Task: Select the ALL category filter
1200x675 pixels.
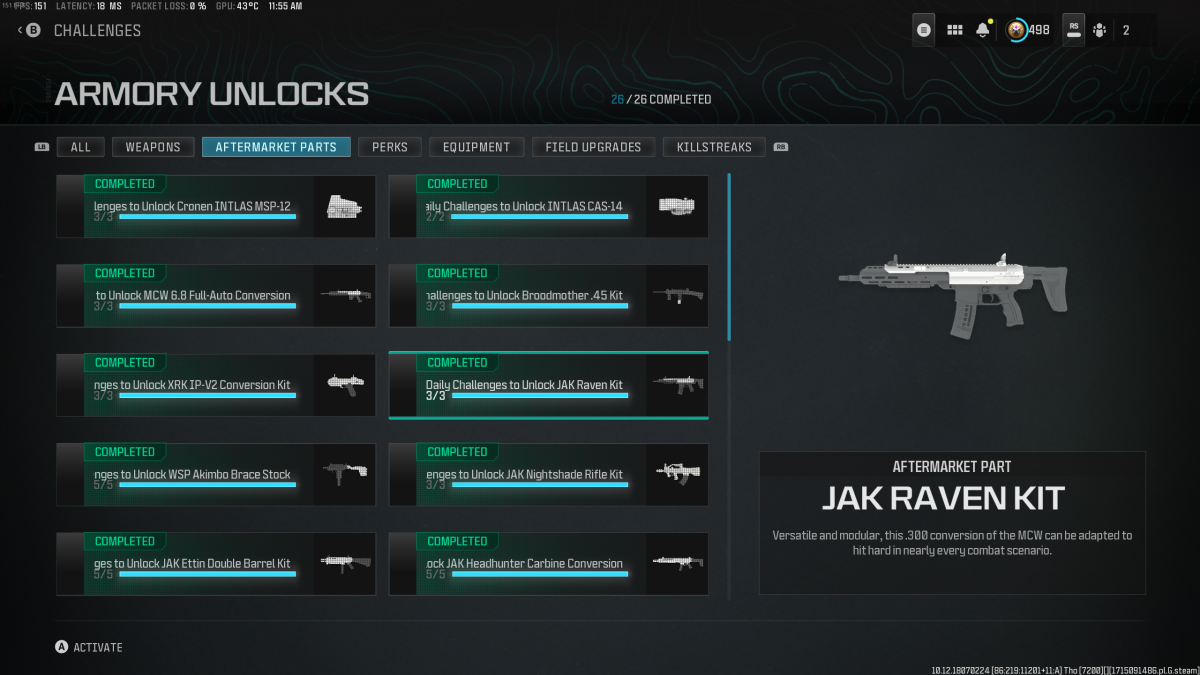Action: (x=80, y=146)
